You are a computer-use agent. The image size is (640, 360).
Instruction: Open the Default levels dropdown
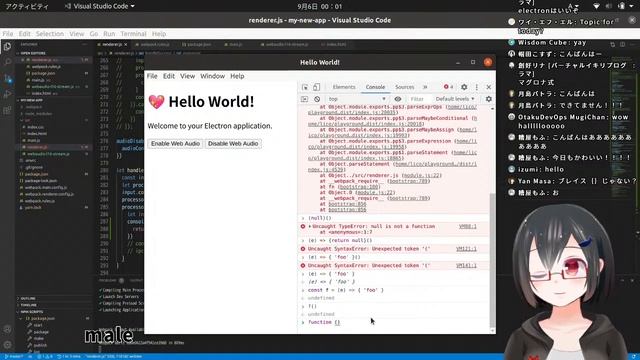[x=455, y=99]
